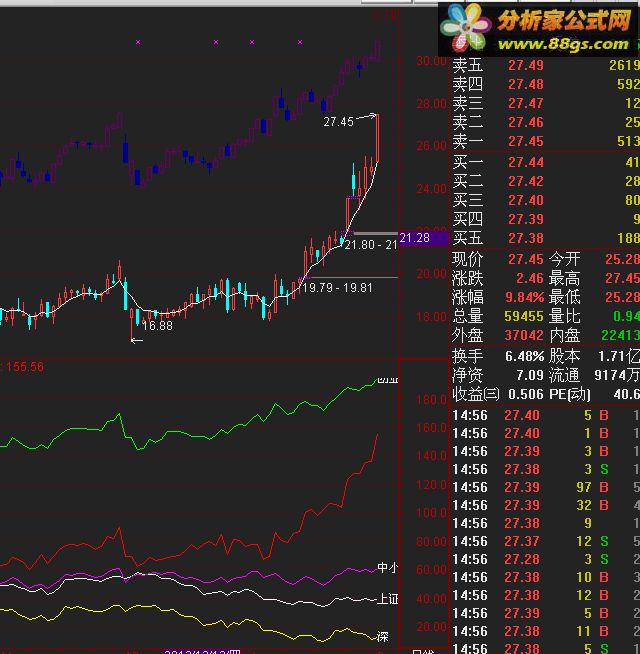This screenshot has height=654, width=640.
Task: Select the 深 index line label
Action: [x=383, y=637]
